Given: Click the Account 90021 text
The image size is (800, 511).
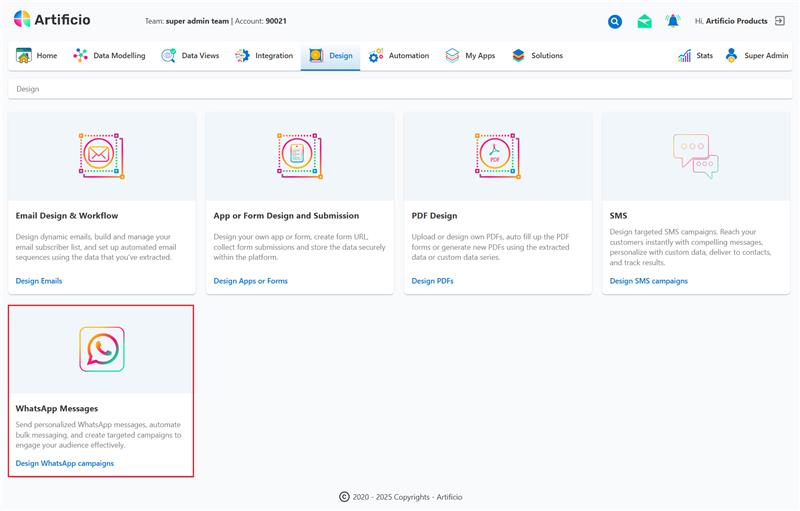Looking at the screenshot, I should [261, 21].
